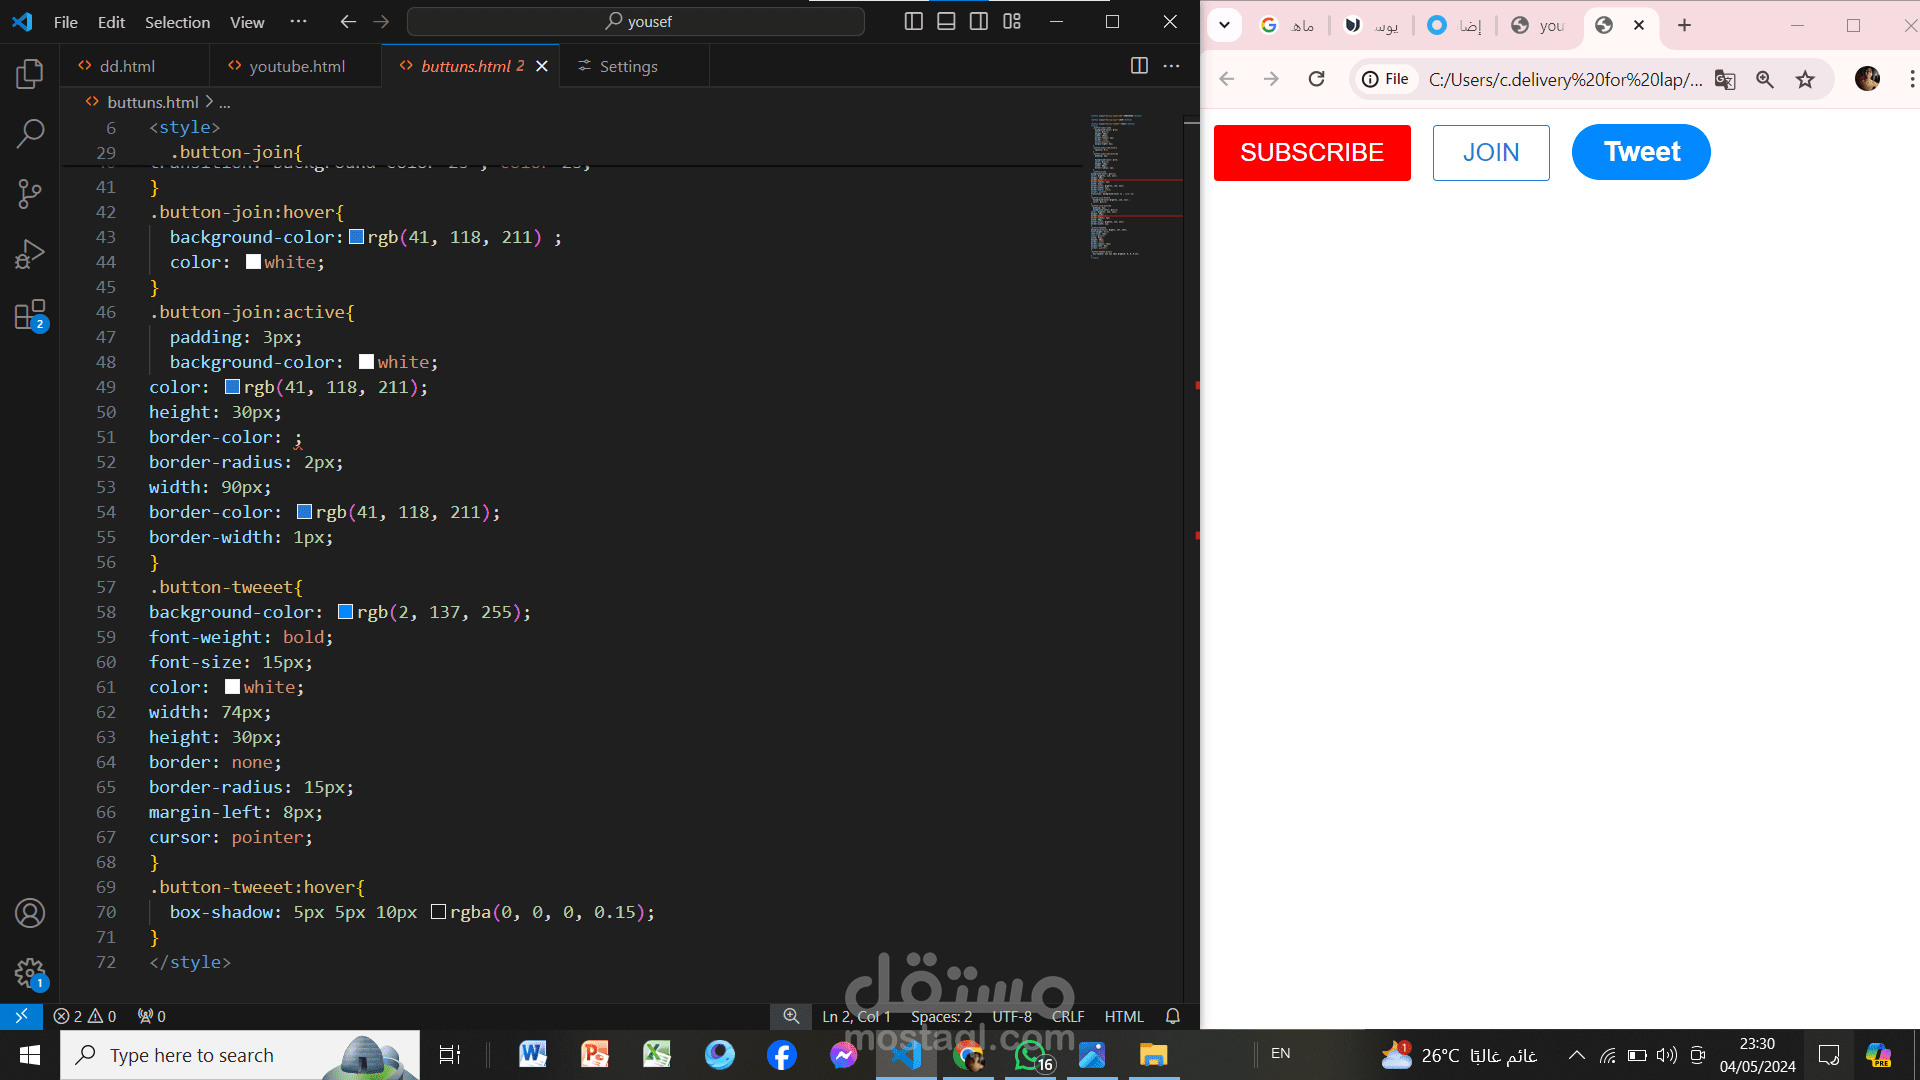Open the notifications bell in status bar

[x=1173, y=1016]
